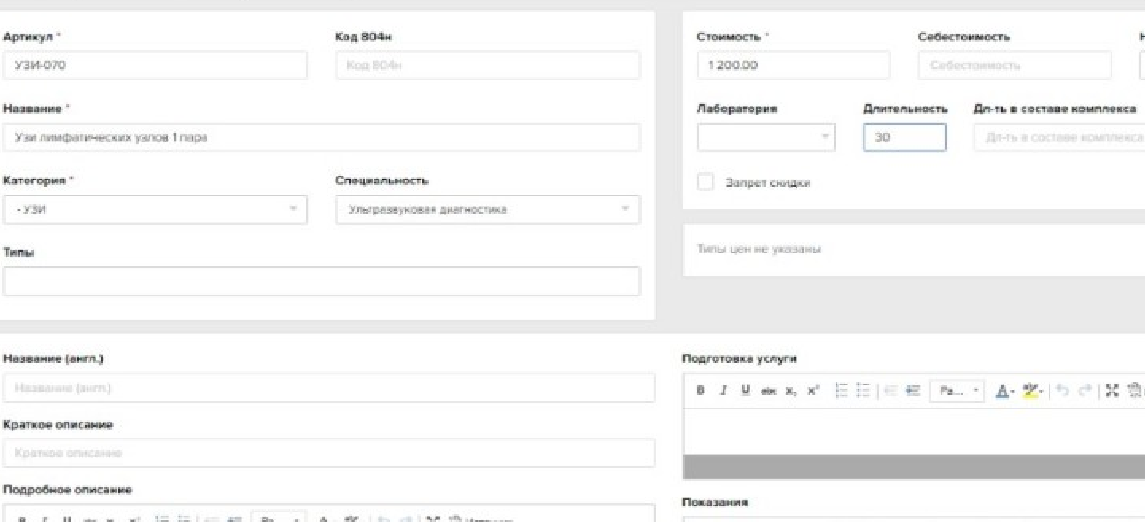Click the Код 804н input field
Screen dimensions: 1145x531
[x=487, y=66]
